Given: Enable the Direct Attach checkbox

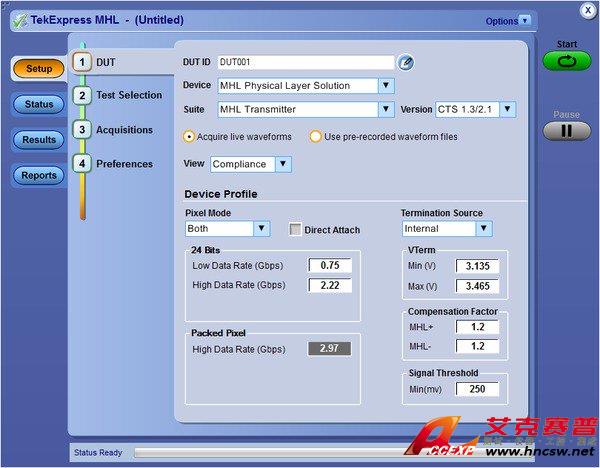Looking at the screenshot, I should pyautogui.click(x=295, y=230).
